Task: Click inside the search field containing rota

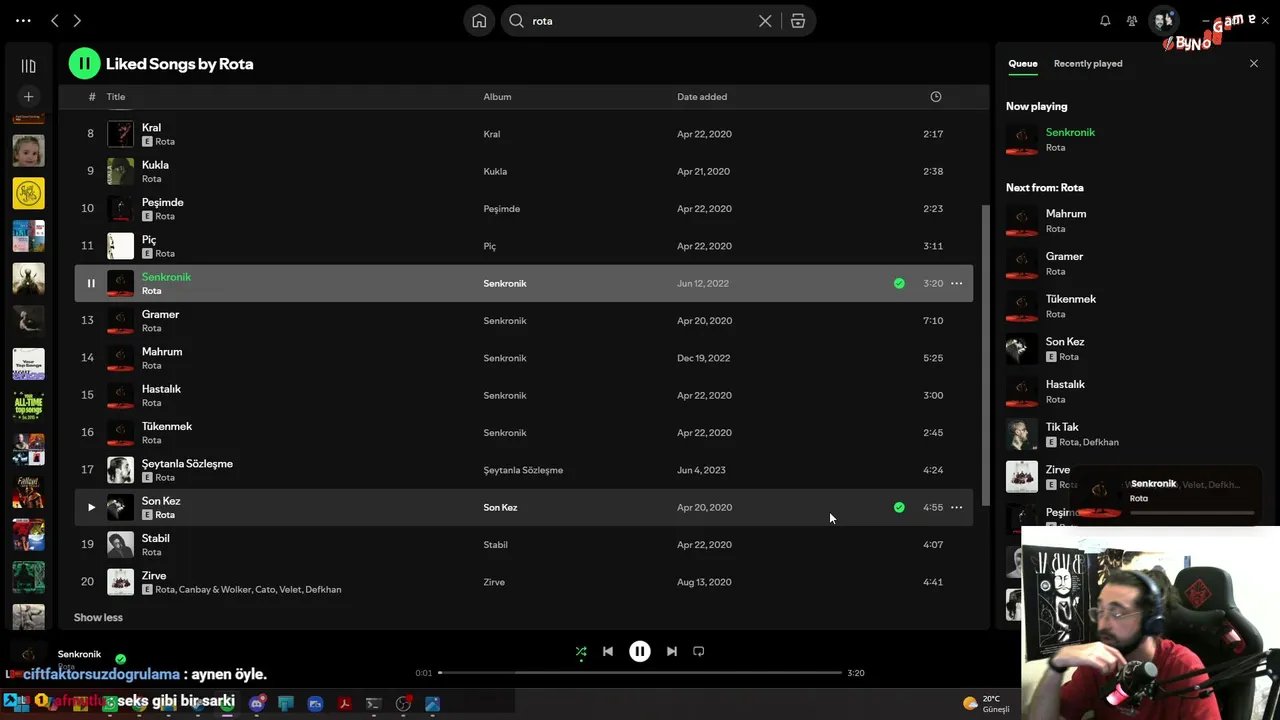Action: click(x=640, y=21)
